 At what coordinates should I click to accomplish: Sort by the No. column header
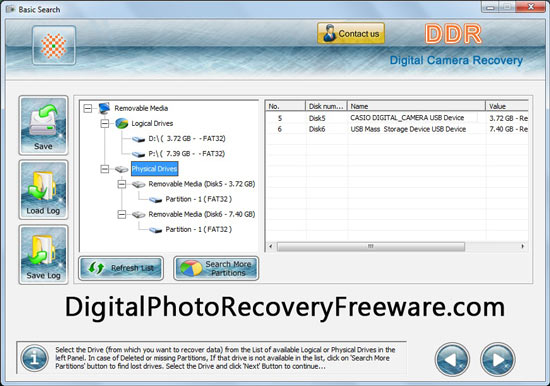285,106
